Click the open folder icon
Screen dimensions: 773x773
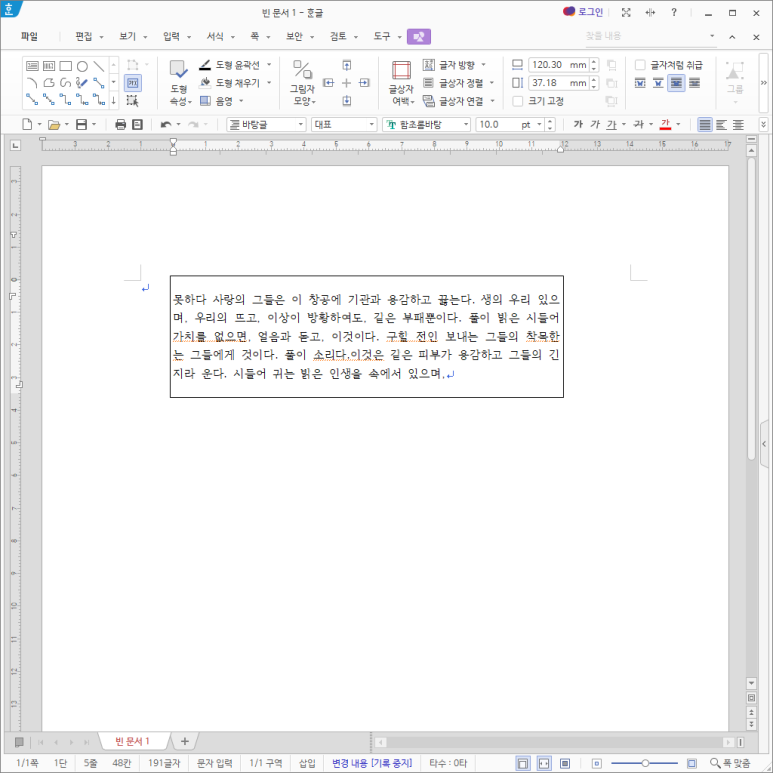(54, 125)
